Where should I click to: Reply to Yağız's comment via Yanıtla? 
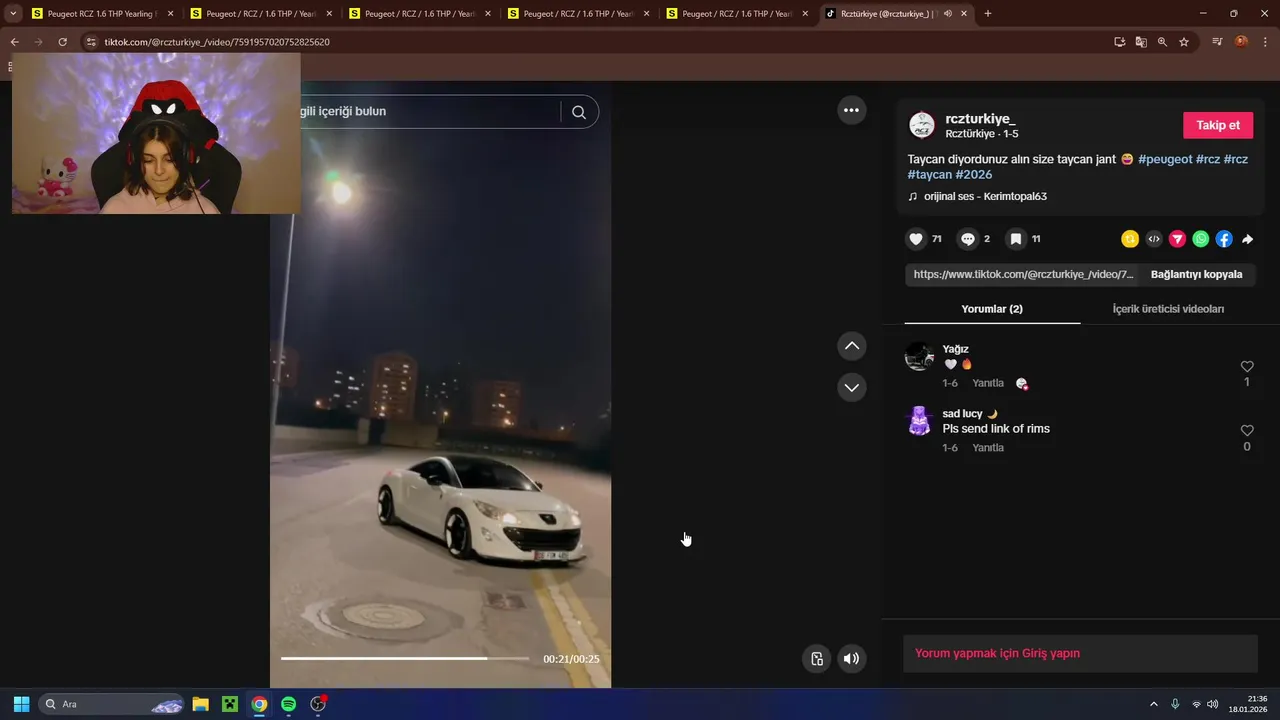988,383
